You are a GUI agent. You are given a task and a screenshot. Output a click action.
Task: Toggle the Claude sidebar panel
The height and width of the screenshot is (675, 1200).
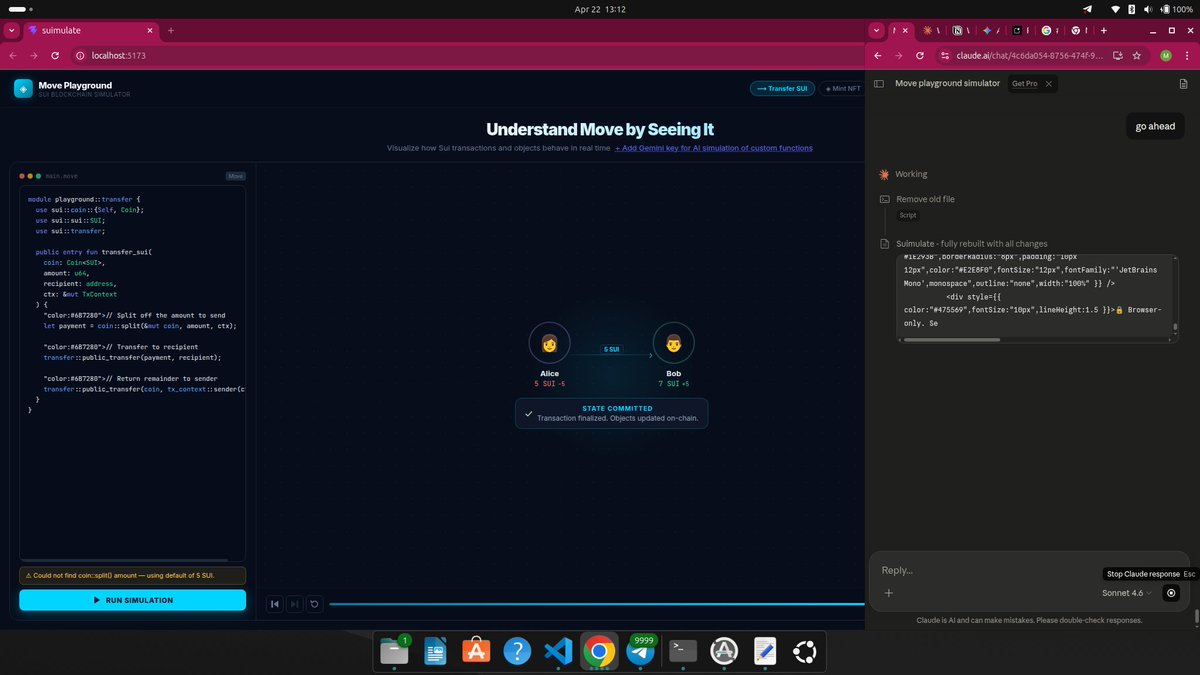pyautogui.click(x=879, y=84)
